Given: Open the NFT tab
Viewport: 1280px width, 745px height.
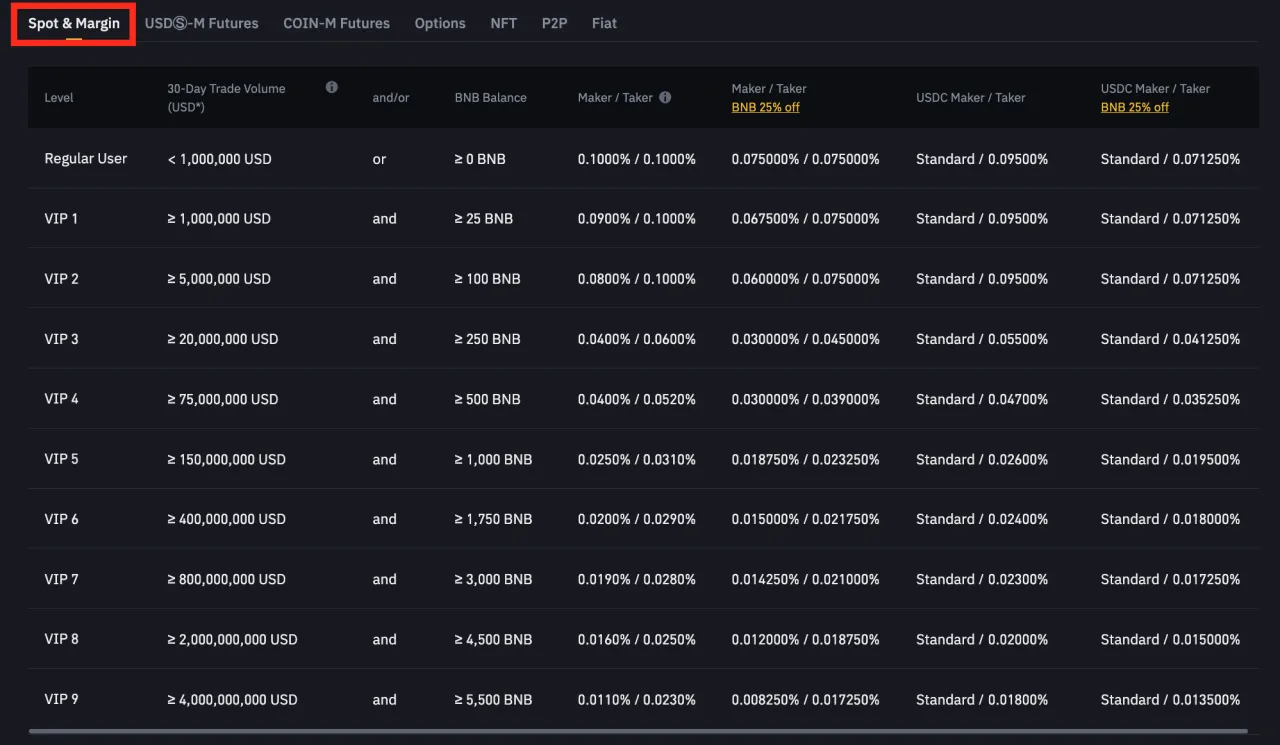Looking at the screenshot, I should [504, 23].
